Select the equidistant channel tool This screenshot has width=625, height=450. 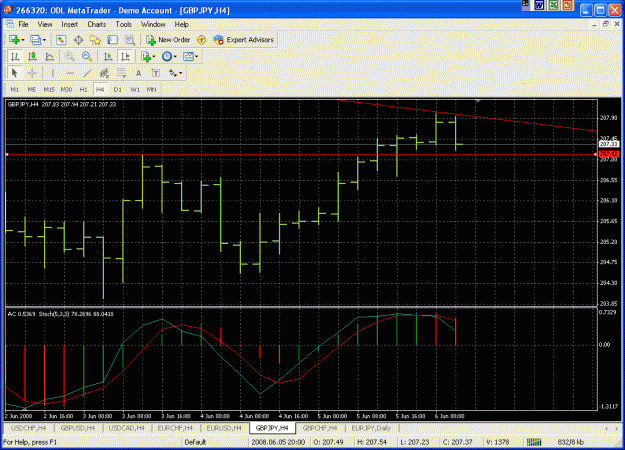[104, 73]
